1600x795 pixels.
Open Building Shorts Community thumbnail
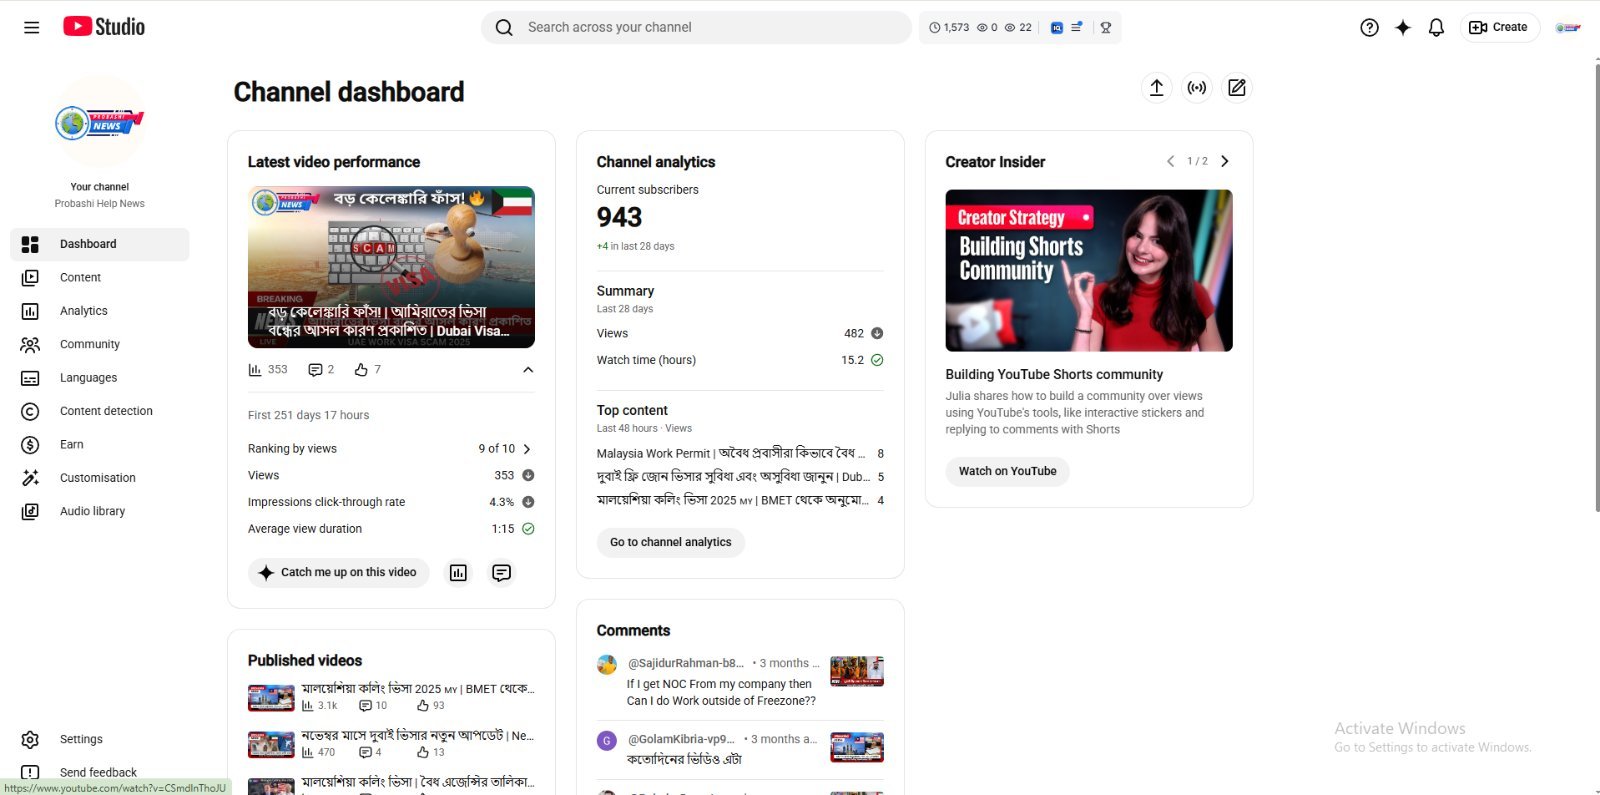(x=1089, y=271)
